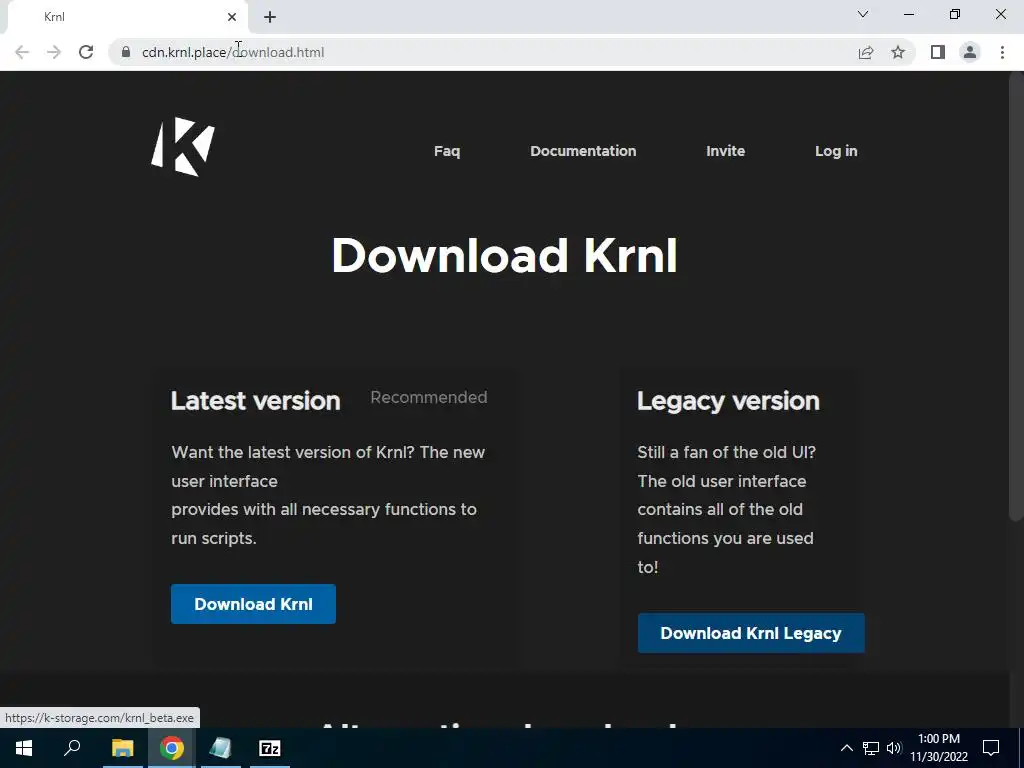Click the Download Krnl page title

(x=504, y=256)
